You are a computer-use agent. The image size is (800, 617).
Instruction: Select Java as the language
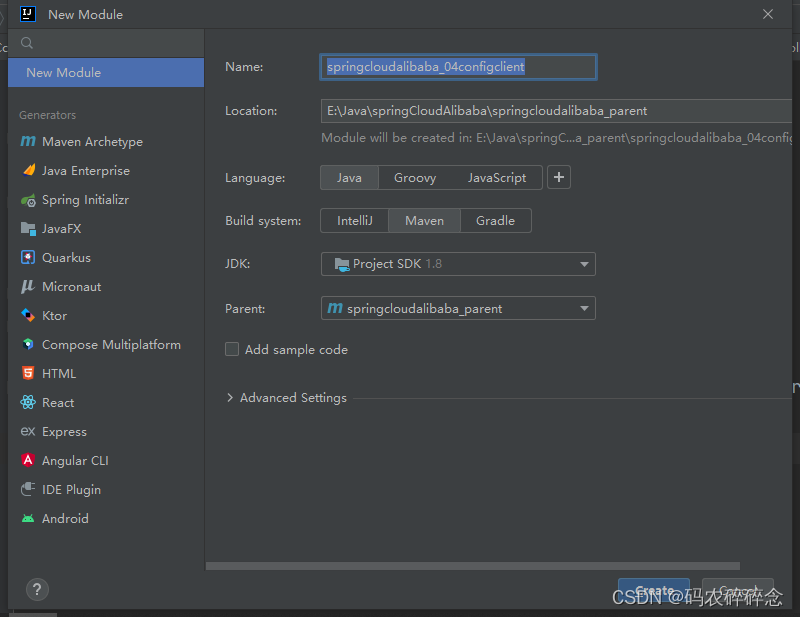tap(349, 178)
